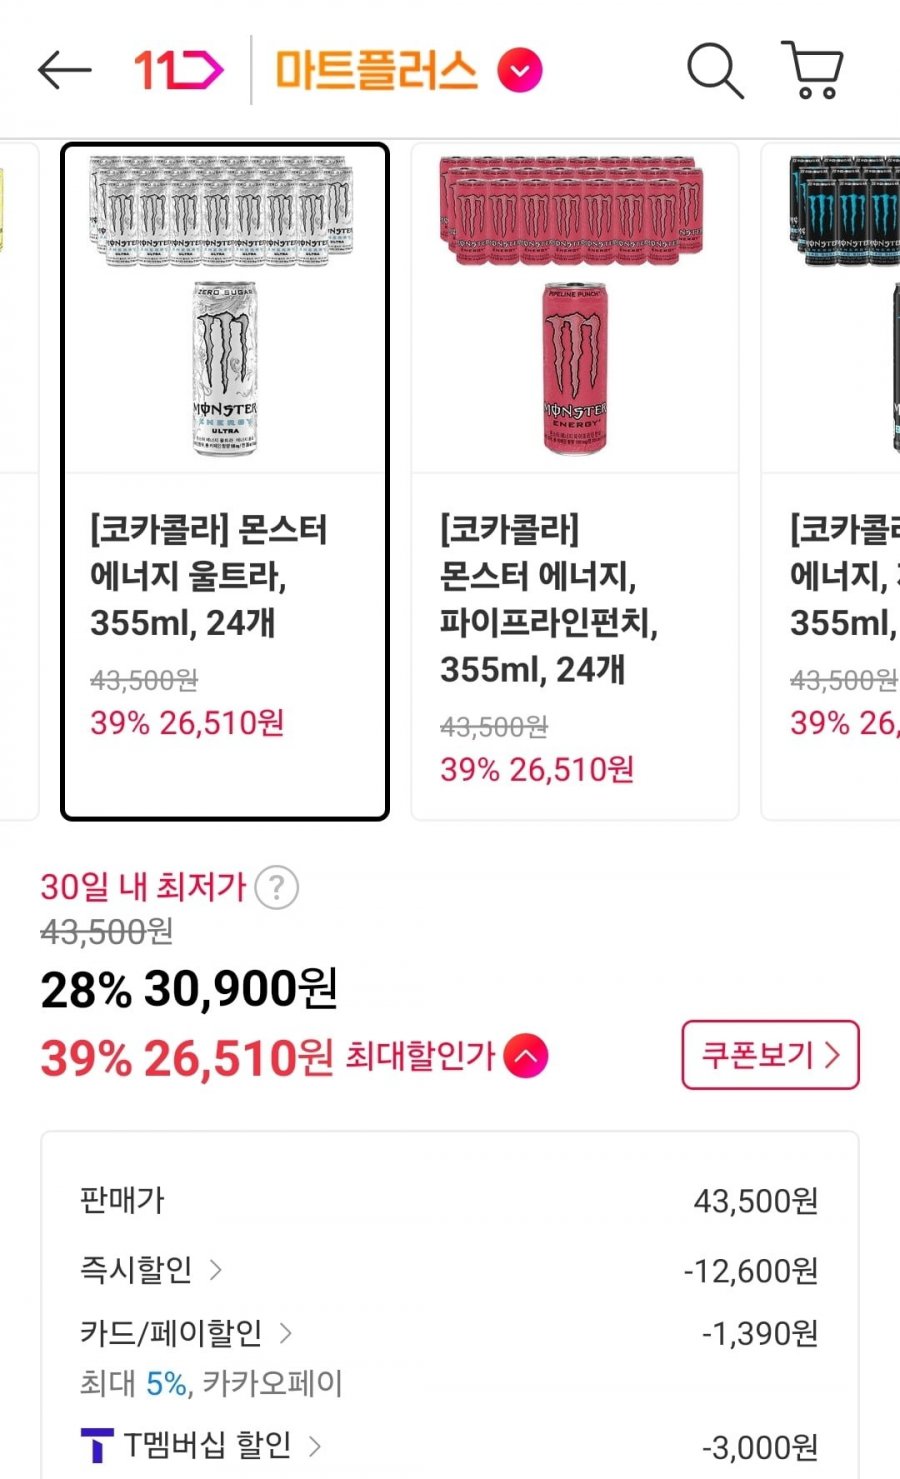Tap the question mark help icon
The height and width of the screenshot is (1479, 900).
277,887
